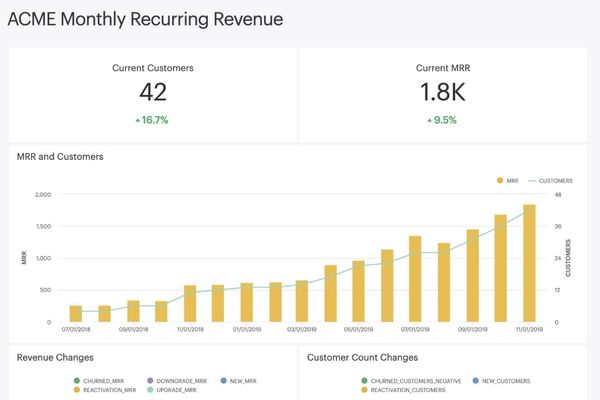The width and height of the screenshot is (600, 400).
Task: Click the 16.7% customer growth indicator
Action: point(152,120)
